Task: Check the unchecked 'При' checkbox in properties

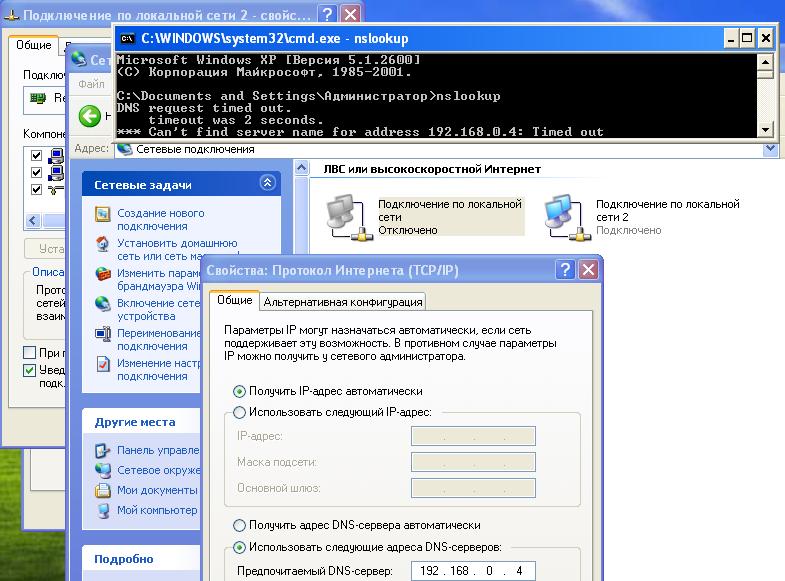Action: (x=30, y=353)
